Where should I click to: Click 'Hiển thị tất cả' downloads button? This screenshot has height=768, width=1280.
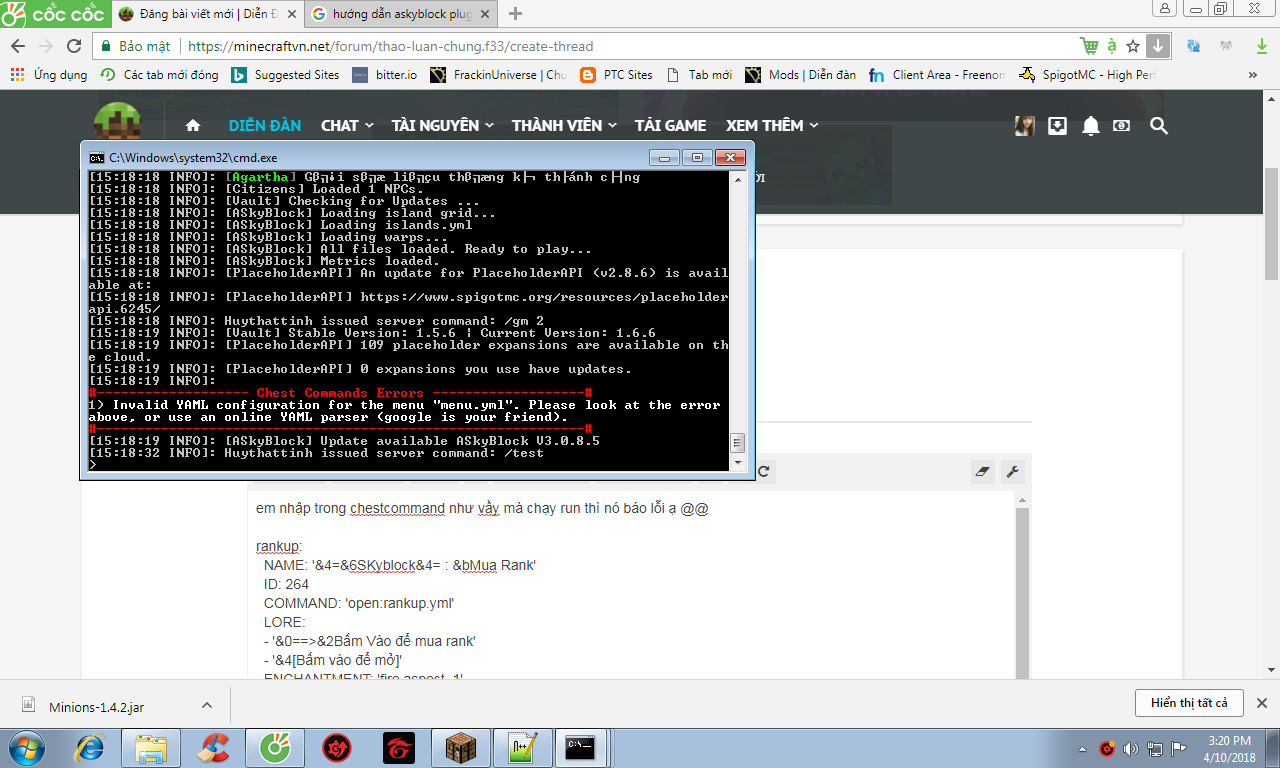tap(1189, 703)
